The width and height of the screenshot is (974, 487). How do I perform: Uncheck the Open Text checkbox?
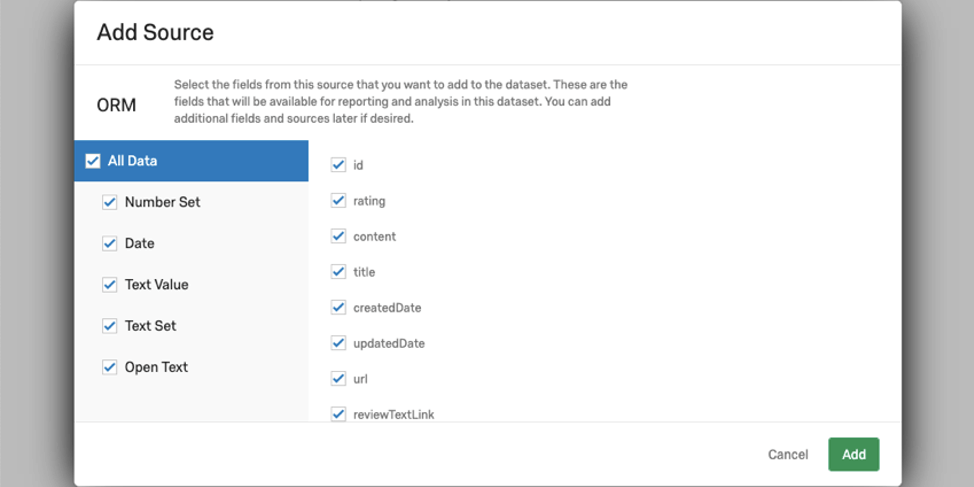tap(110, 367)
